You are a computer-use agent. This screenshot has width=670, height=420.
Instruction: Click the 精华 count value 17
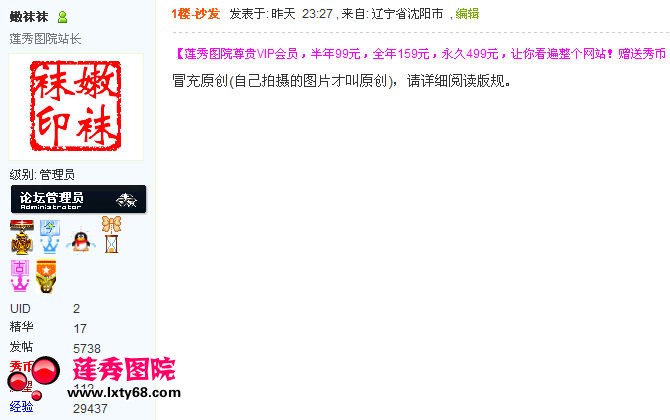pos(80,328)
